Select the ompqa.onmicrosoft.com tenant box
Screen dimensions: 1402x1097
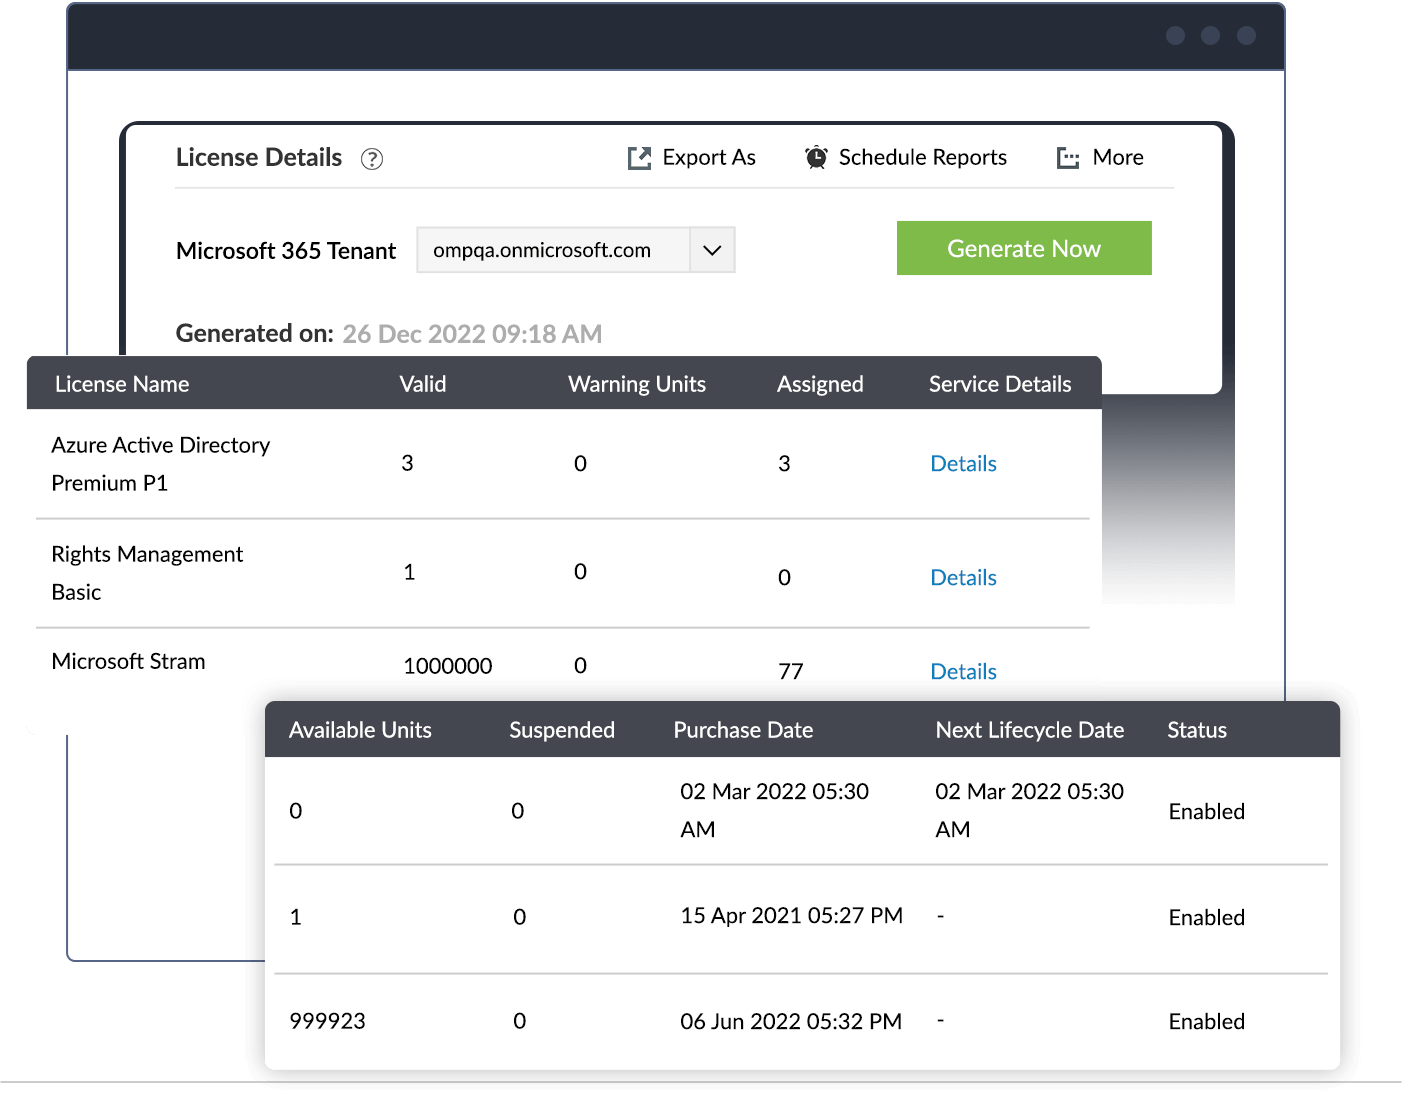point(555,250)
